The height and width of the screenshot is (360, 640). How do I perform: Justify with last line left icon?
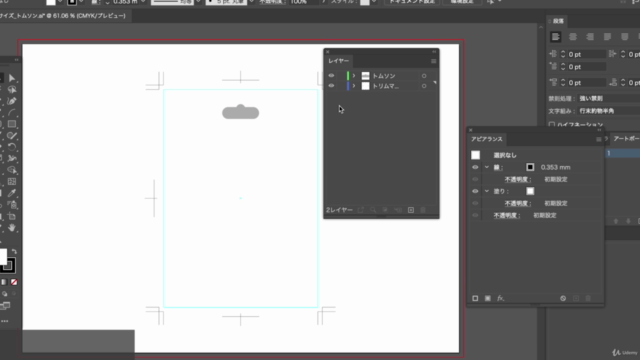point(607,37)
